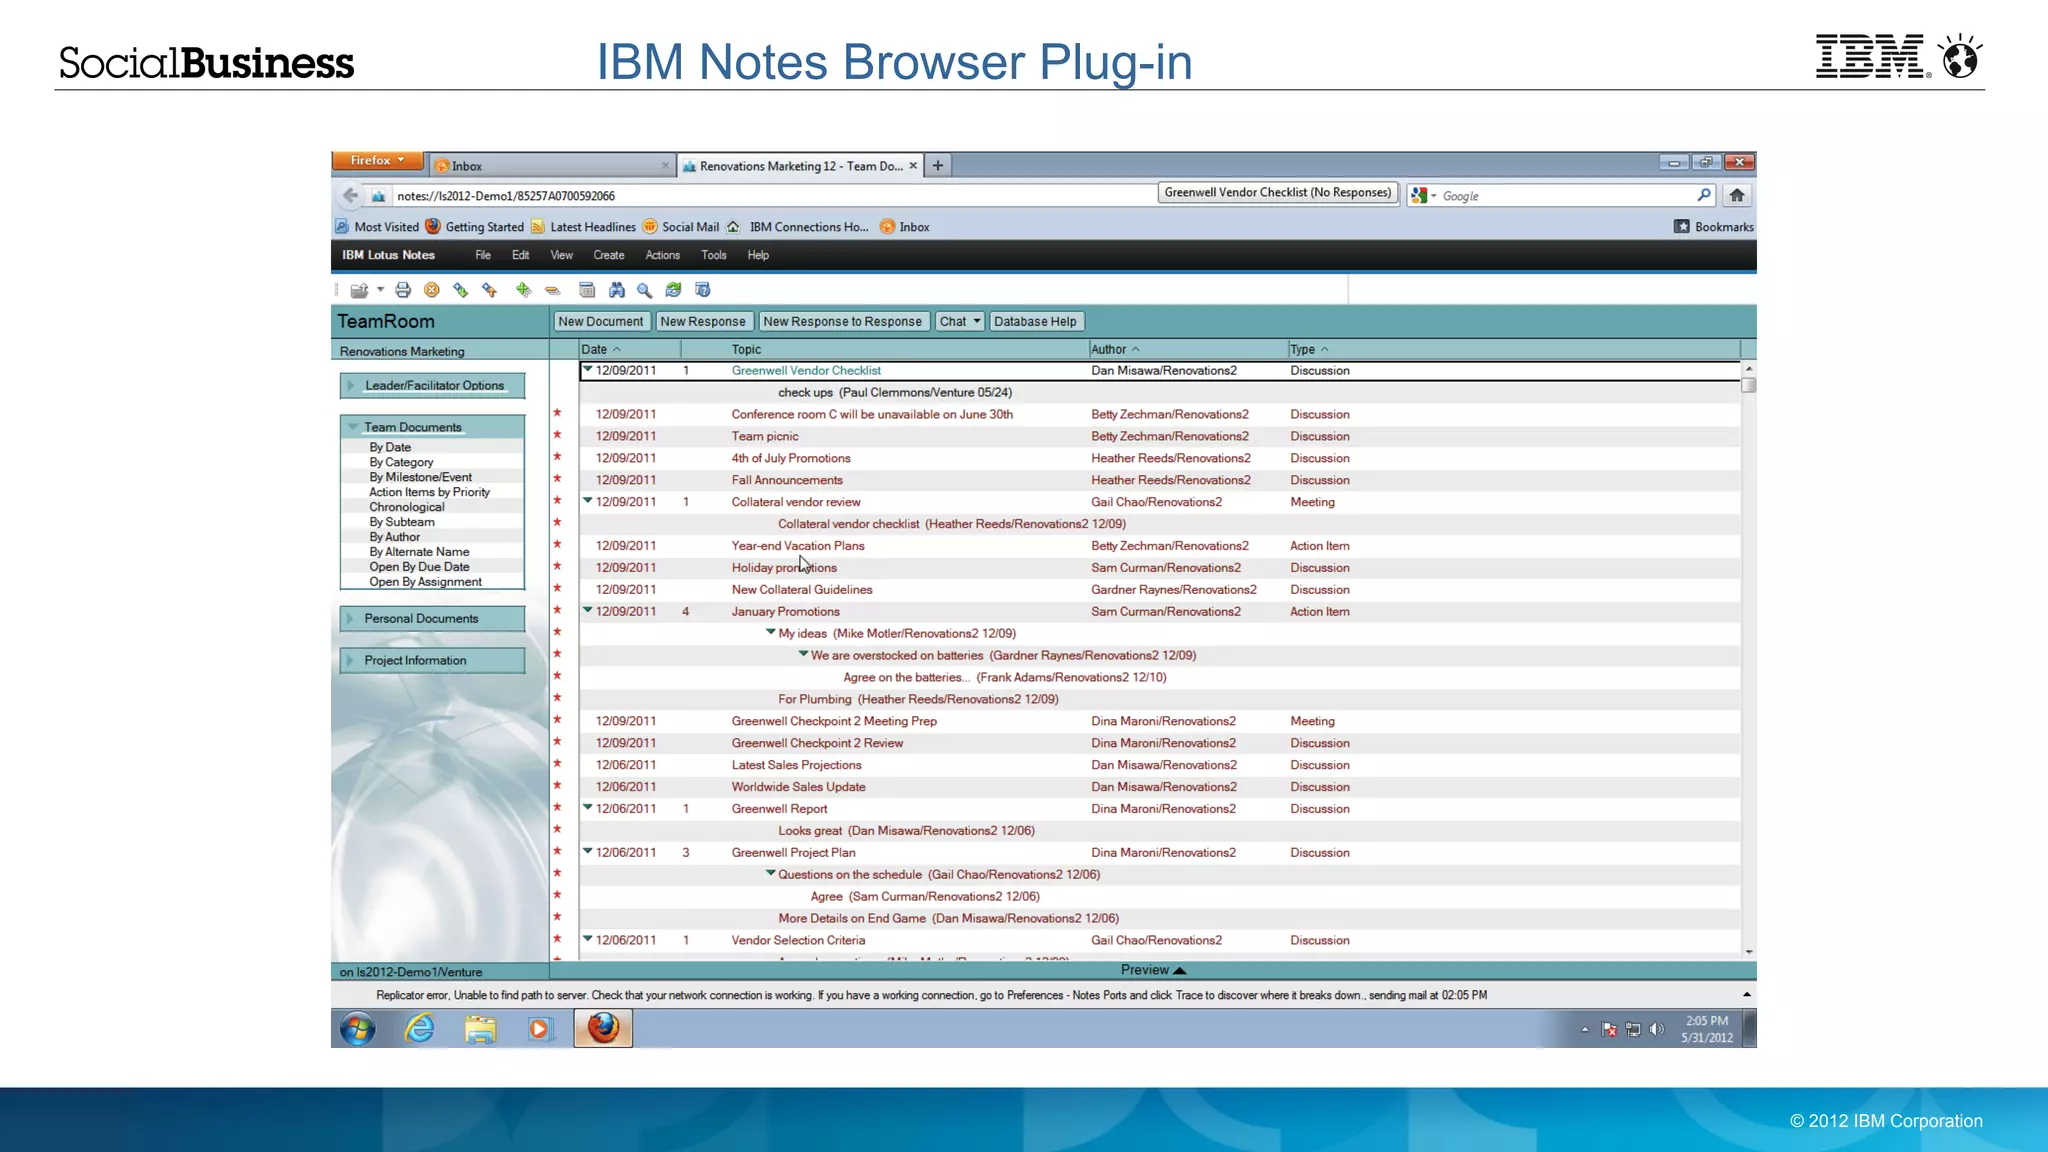Click New Response to Response button
Viewport: 2048px width, 1152px height.
(x=843, y=322)
